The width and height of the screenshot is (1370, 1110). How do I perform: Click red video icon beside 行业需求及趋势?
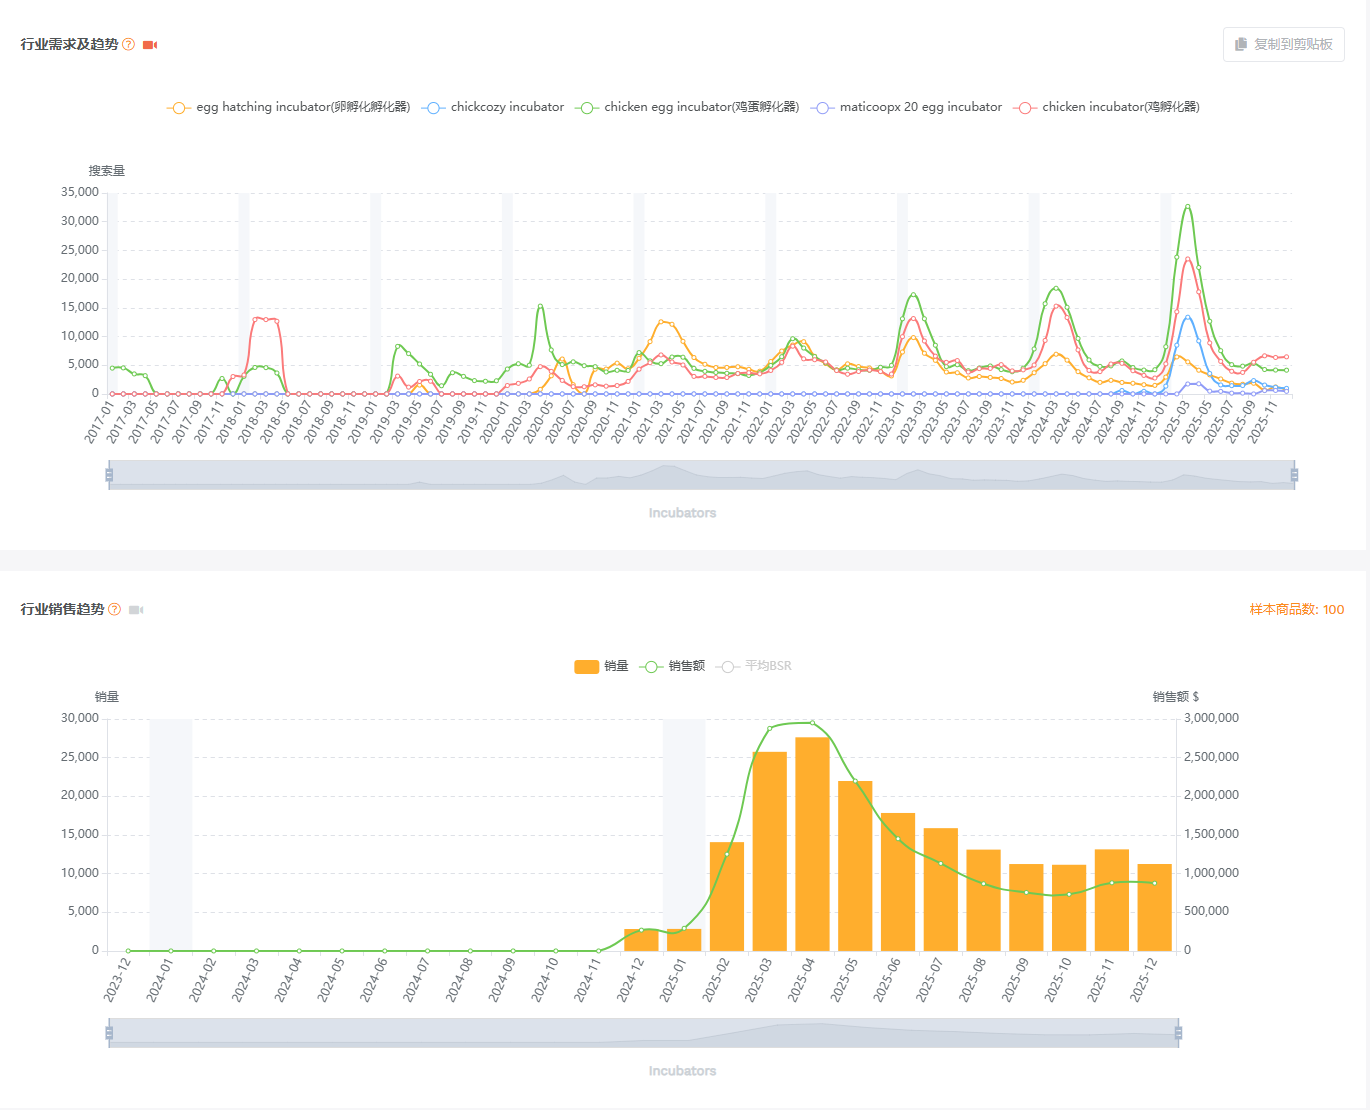150,45
